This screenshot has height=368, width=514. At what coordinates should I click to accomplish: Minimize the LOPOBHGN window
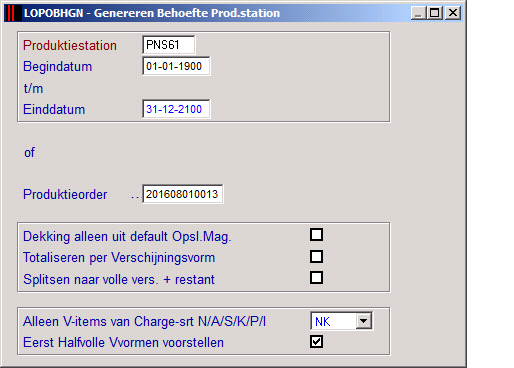pyautogui.click(x=418, y=13)
